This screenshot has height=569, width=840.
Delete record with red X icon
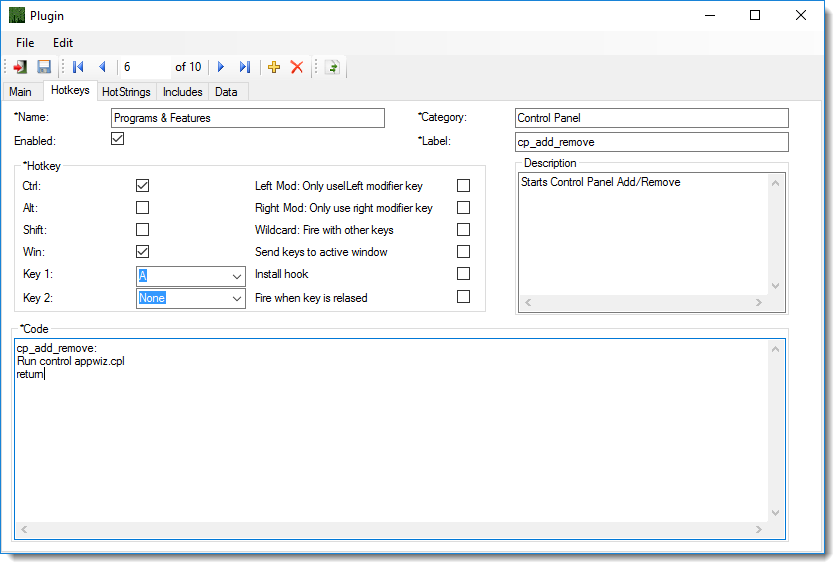point(297,67)
